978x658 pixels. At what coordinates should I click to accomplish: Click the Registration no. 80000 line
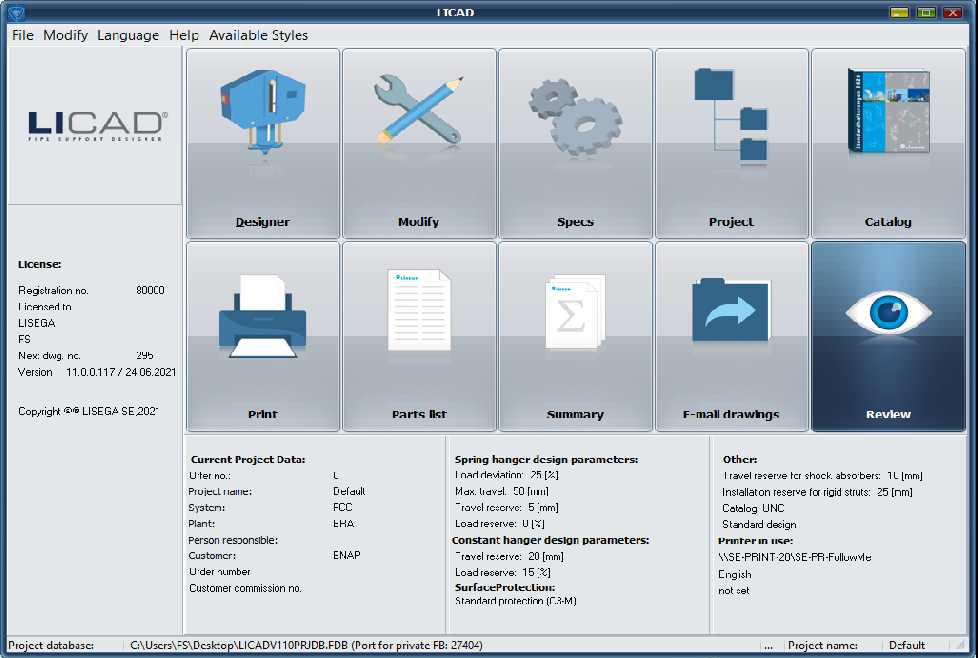point(91,291)
